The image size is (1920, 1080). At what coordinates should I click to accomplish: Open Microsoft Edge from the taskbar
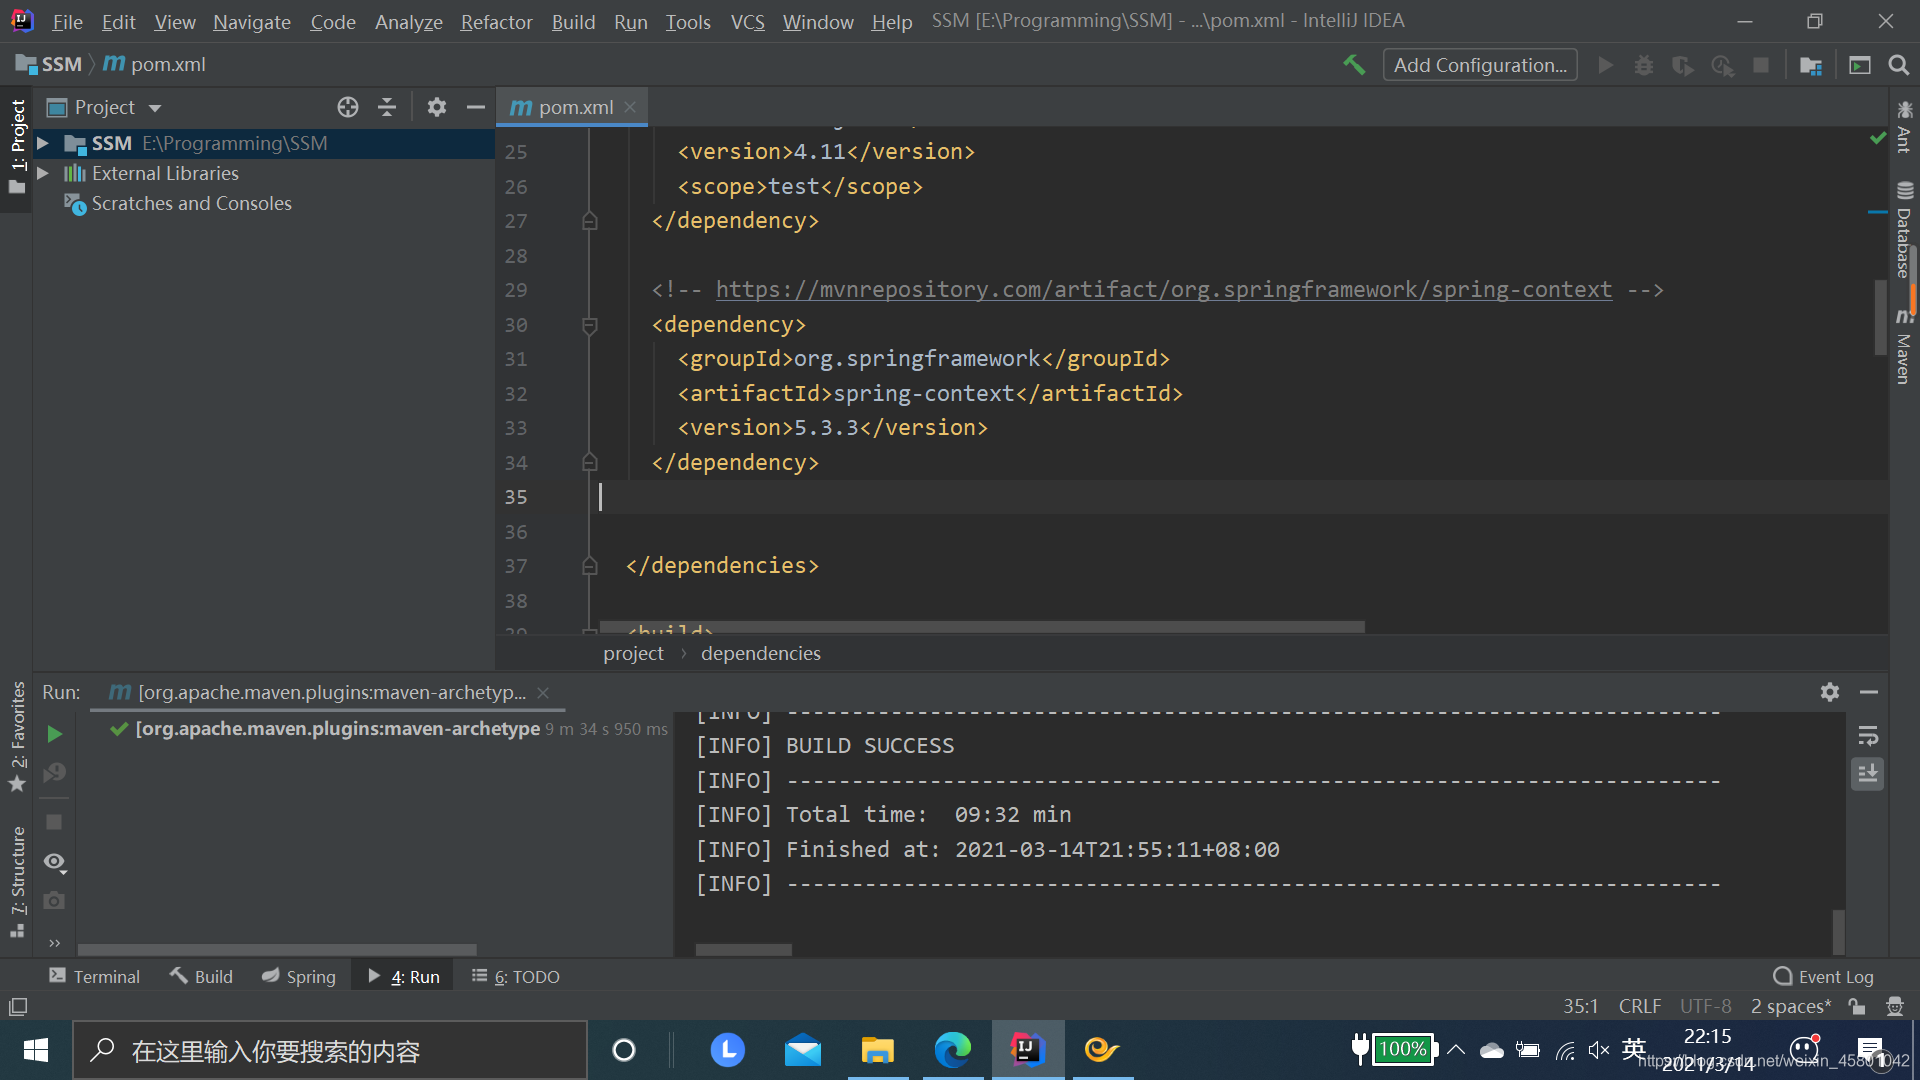point(953,1049)
